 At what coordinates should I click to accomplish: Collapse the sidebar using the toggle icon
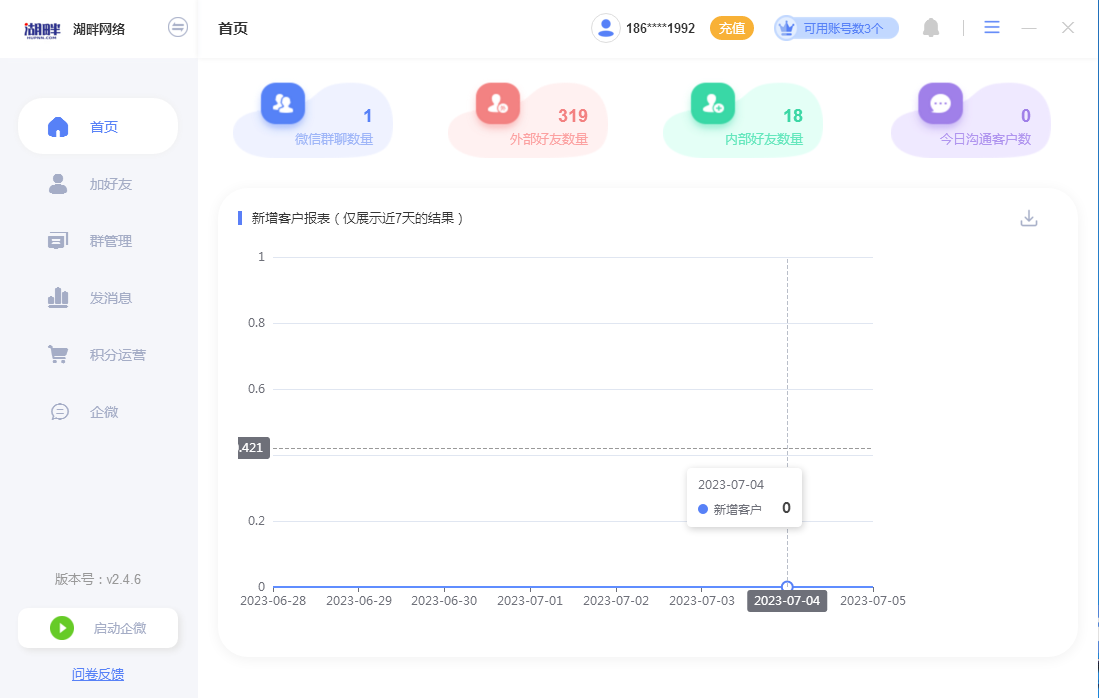(x=178, y=28)
